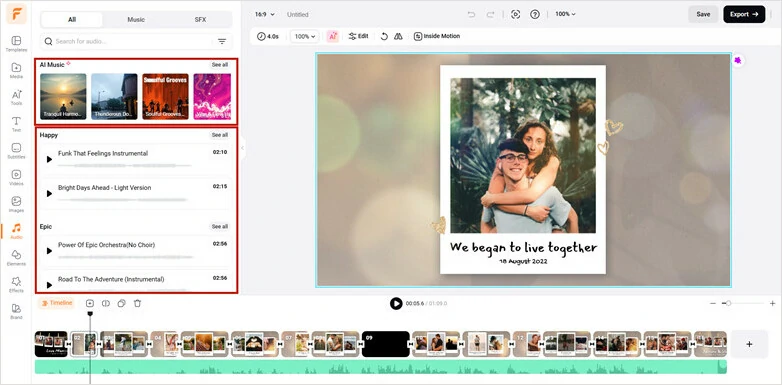This screenshot has height=385, width=782.
Task: Open the Edit adjustments button
Action: coord(358,36)
